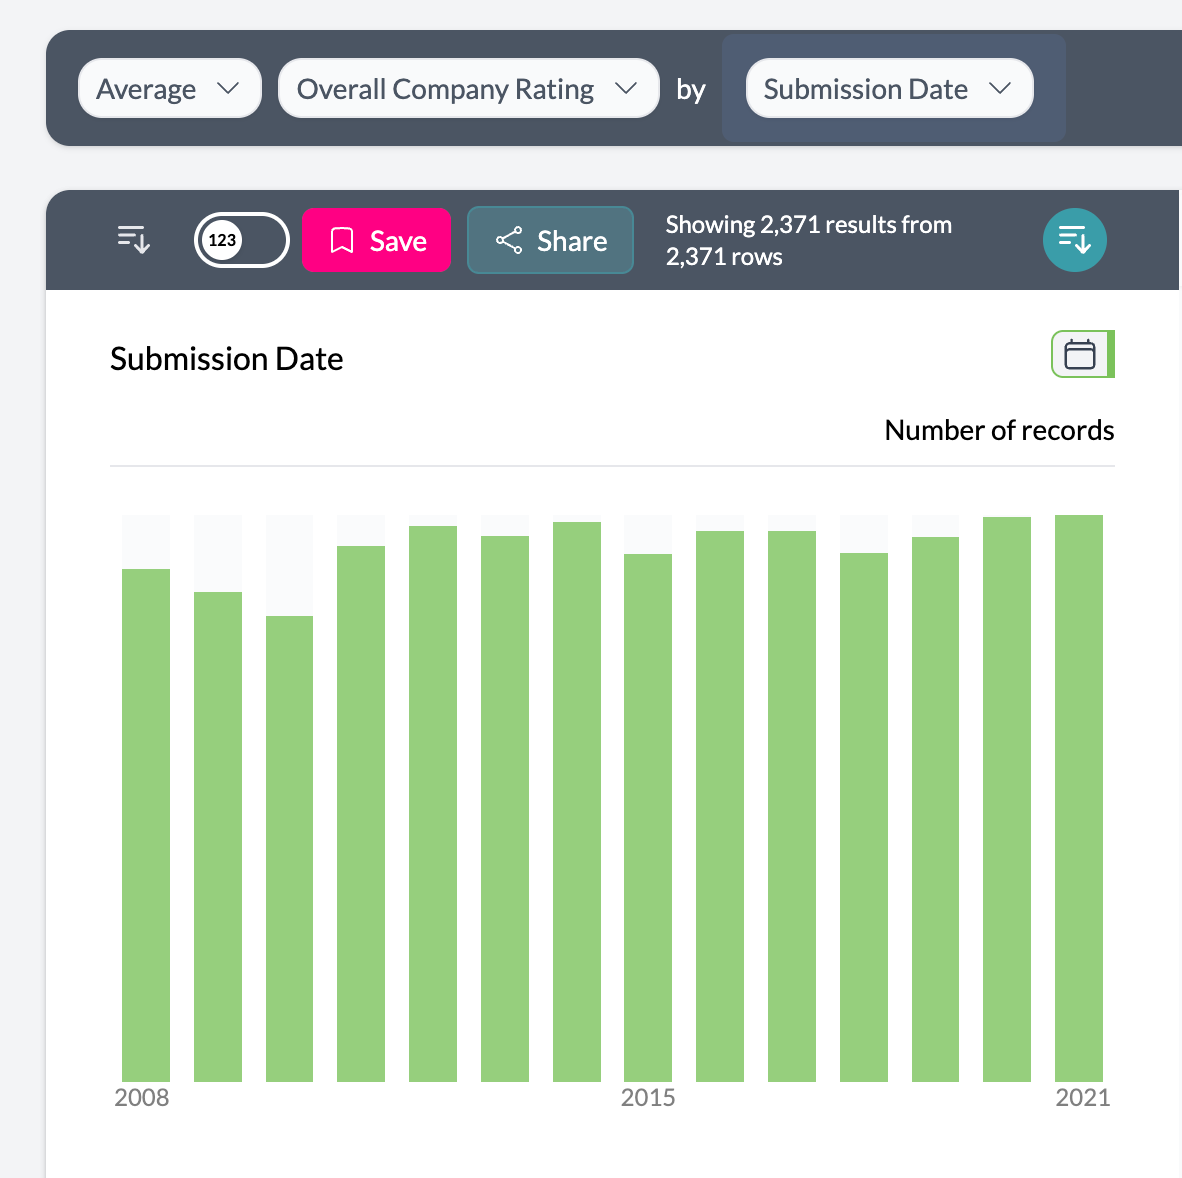Click the 2015 axis label

click(x=648, y=1097)
